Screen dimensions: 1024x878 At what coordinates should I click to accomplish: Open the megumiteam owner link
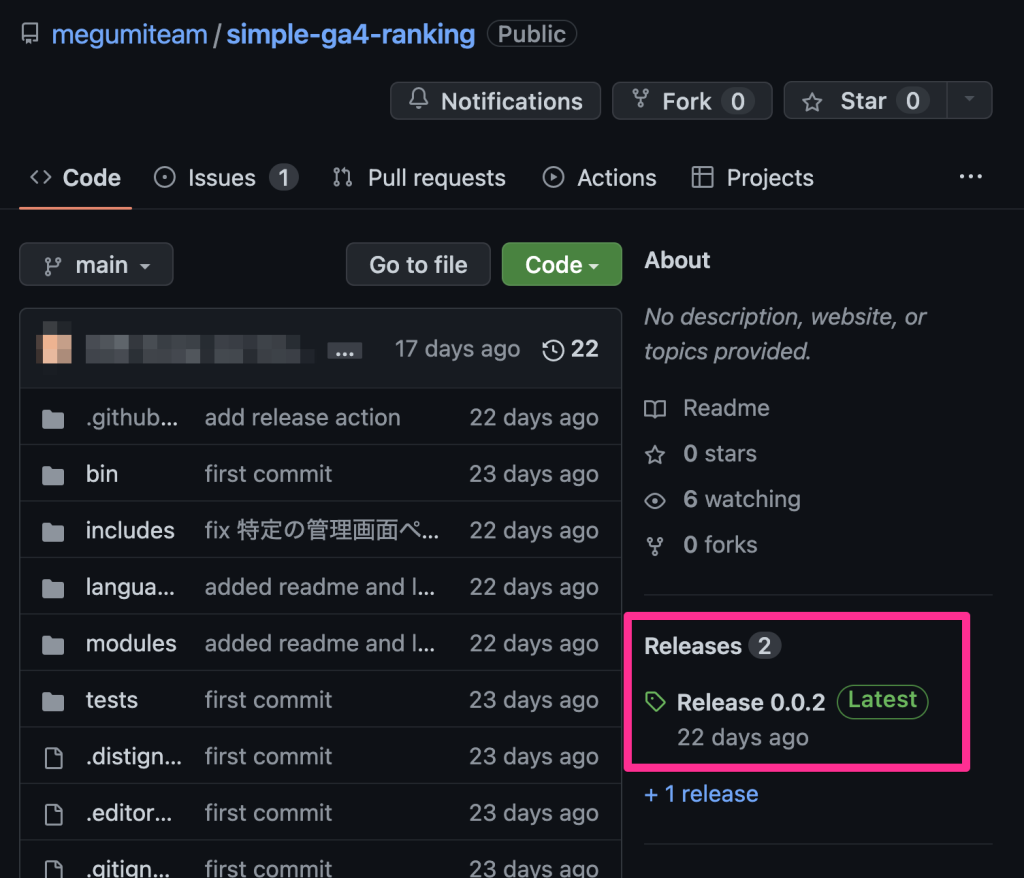[x=129, y=34]
